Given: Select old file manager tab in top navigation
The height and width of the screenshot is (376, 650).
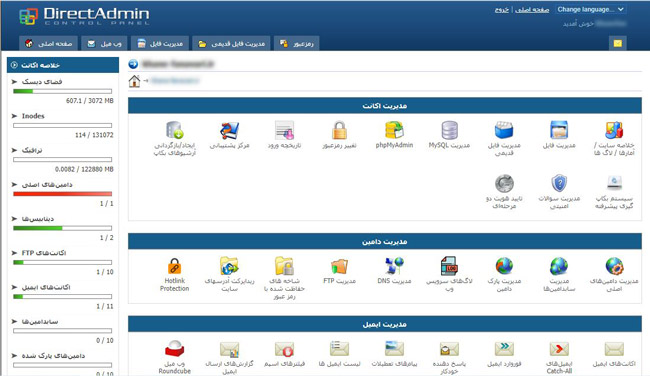Looking at the screenshot, I should (231, 43).
